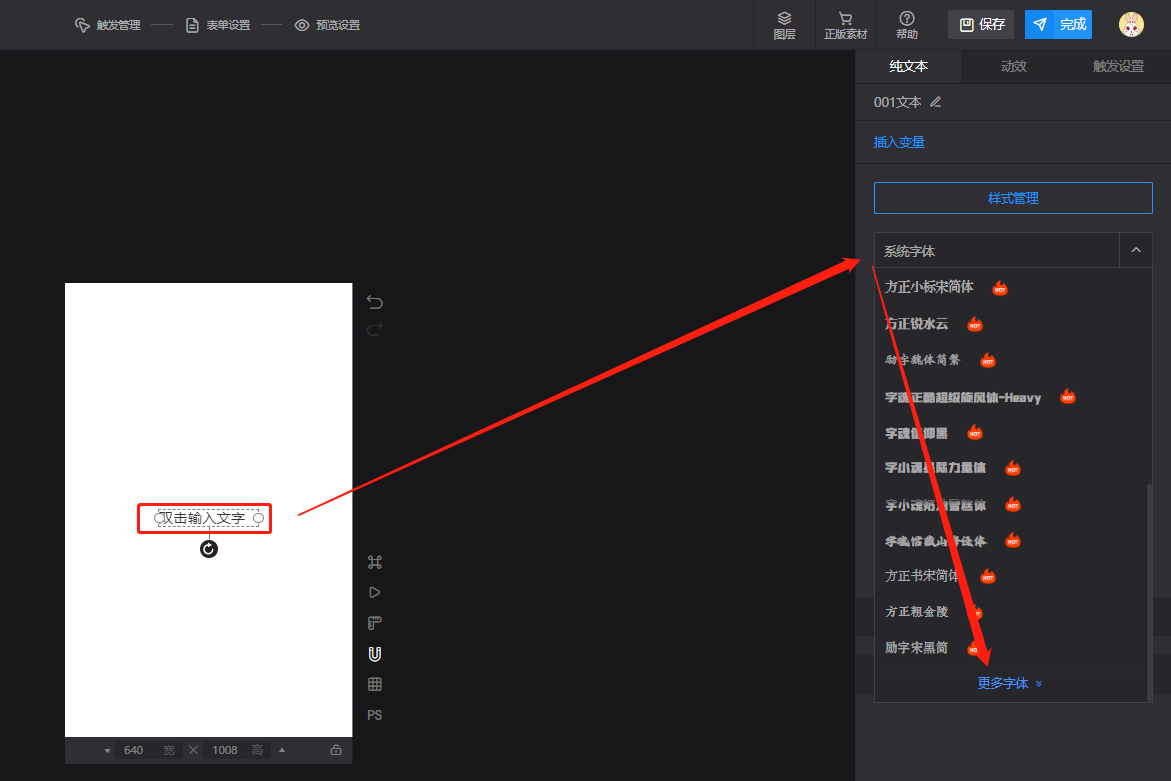Click the redo arrow icon
1171x781 pixels.
tap(375, 329)
